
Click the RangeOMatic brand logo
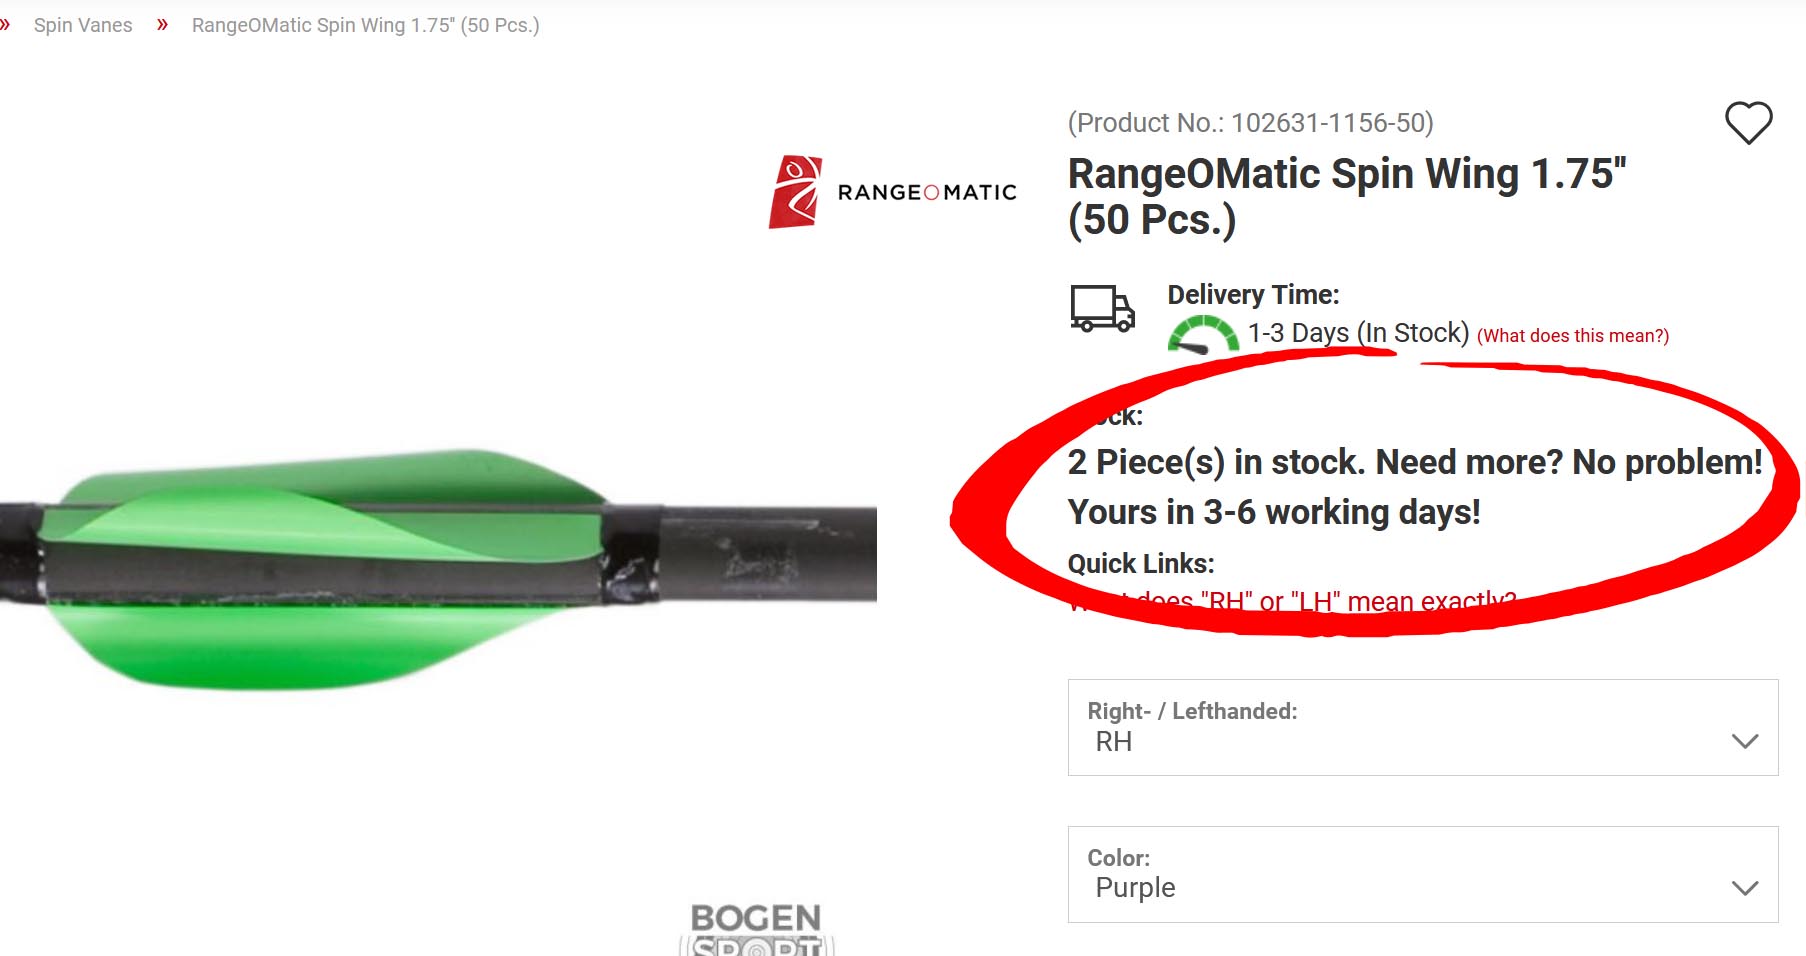[892, 192]
